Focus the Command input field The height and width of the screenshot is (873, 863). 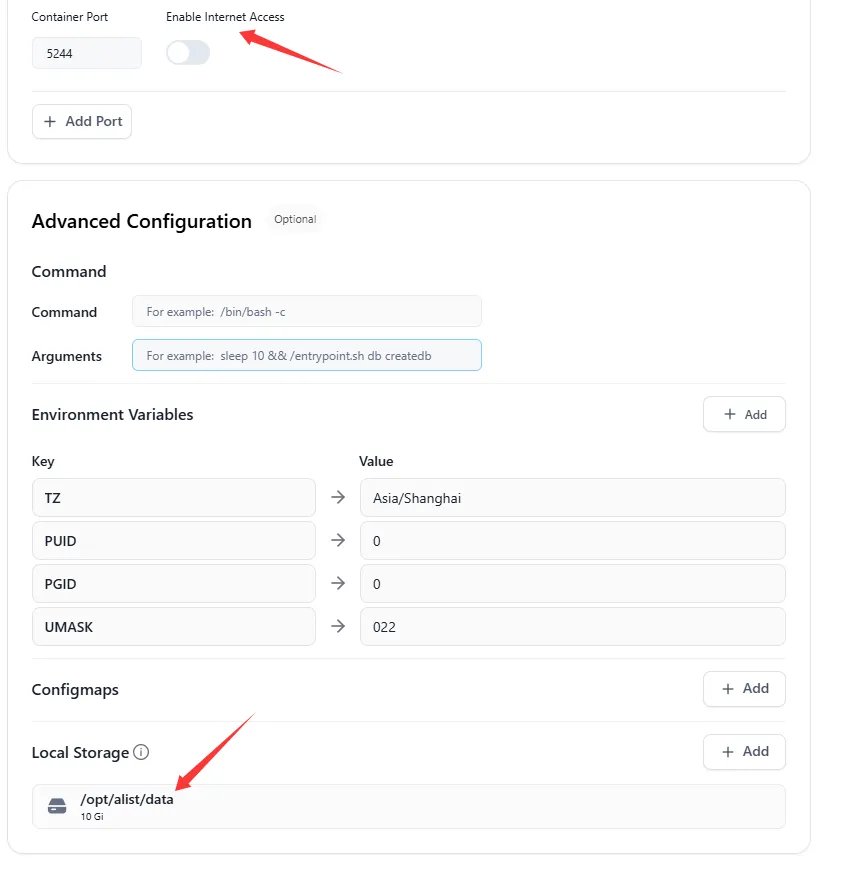point(307,311)
